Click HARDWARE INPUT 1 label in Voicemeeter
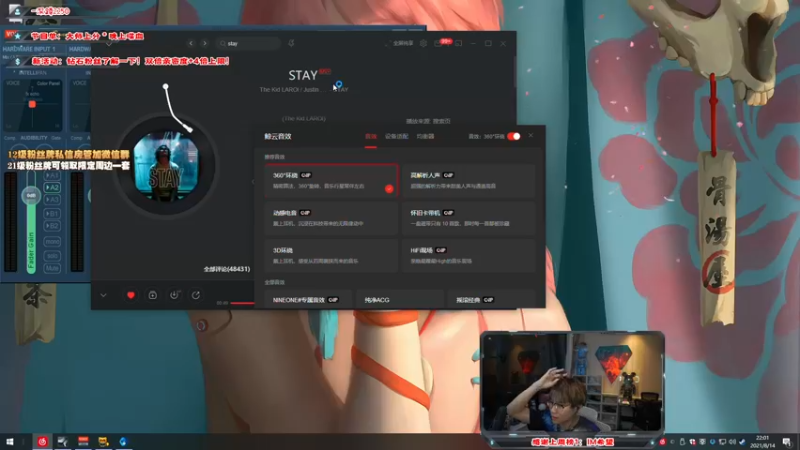Viewport: 800px width, 450px height. 29,49
